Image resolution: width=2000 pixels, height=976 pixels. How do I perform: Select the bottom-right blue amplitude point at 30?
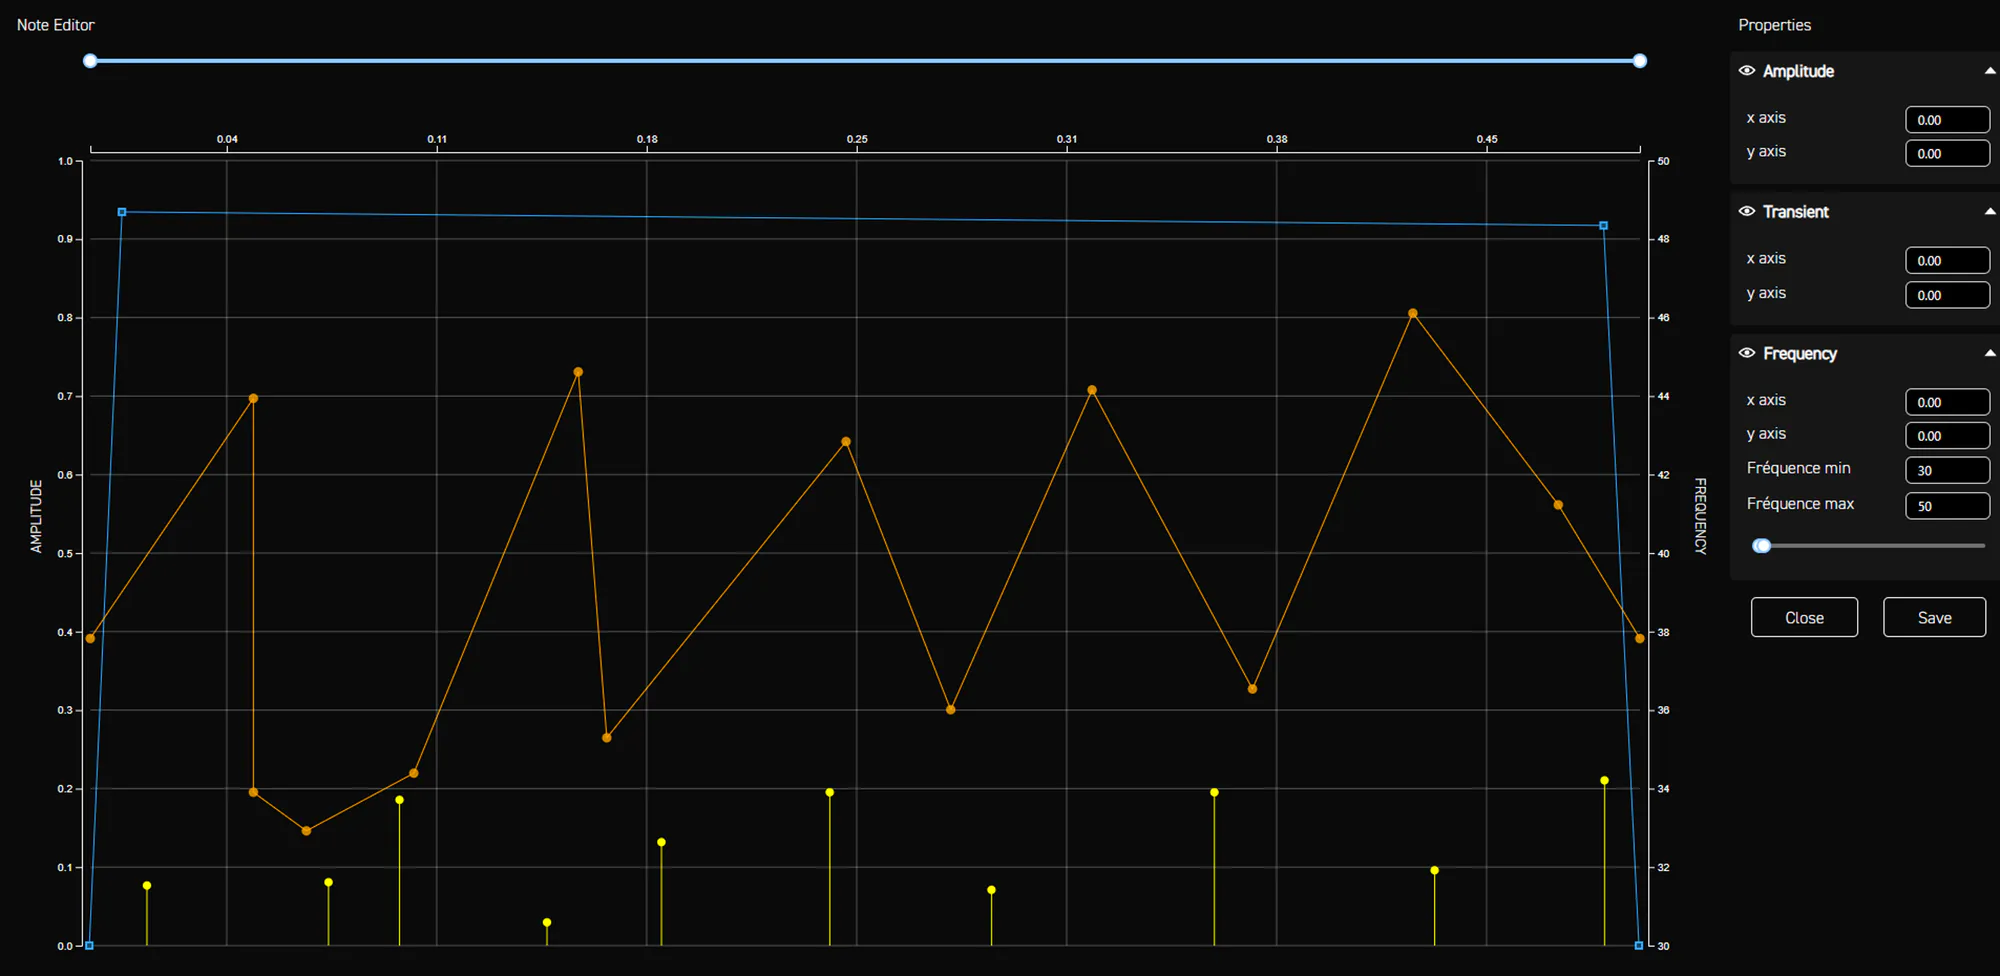1639,945
